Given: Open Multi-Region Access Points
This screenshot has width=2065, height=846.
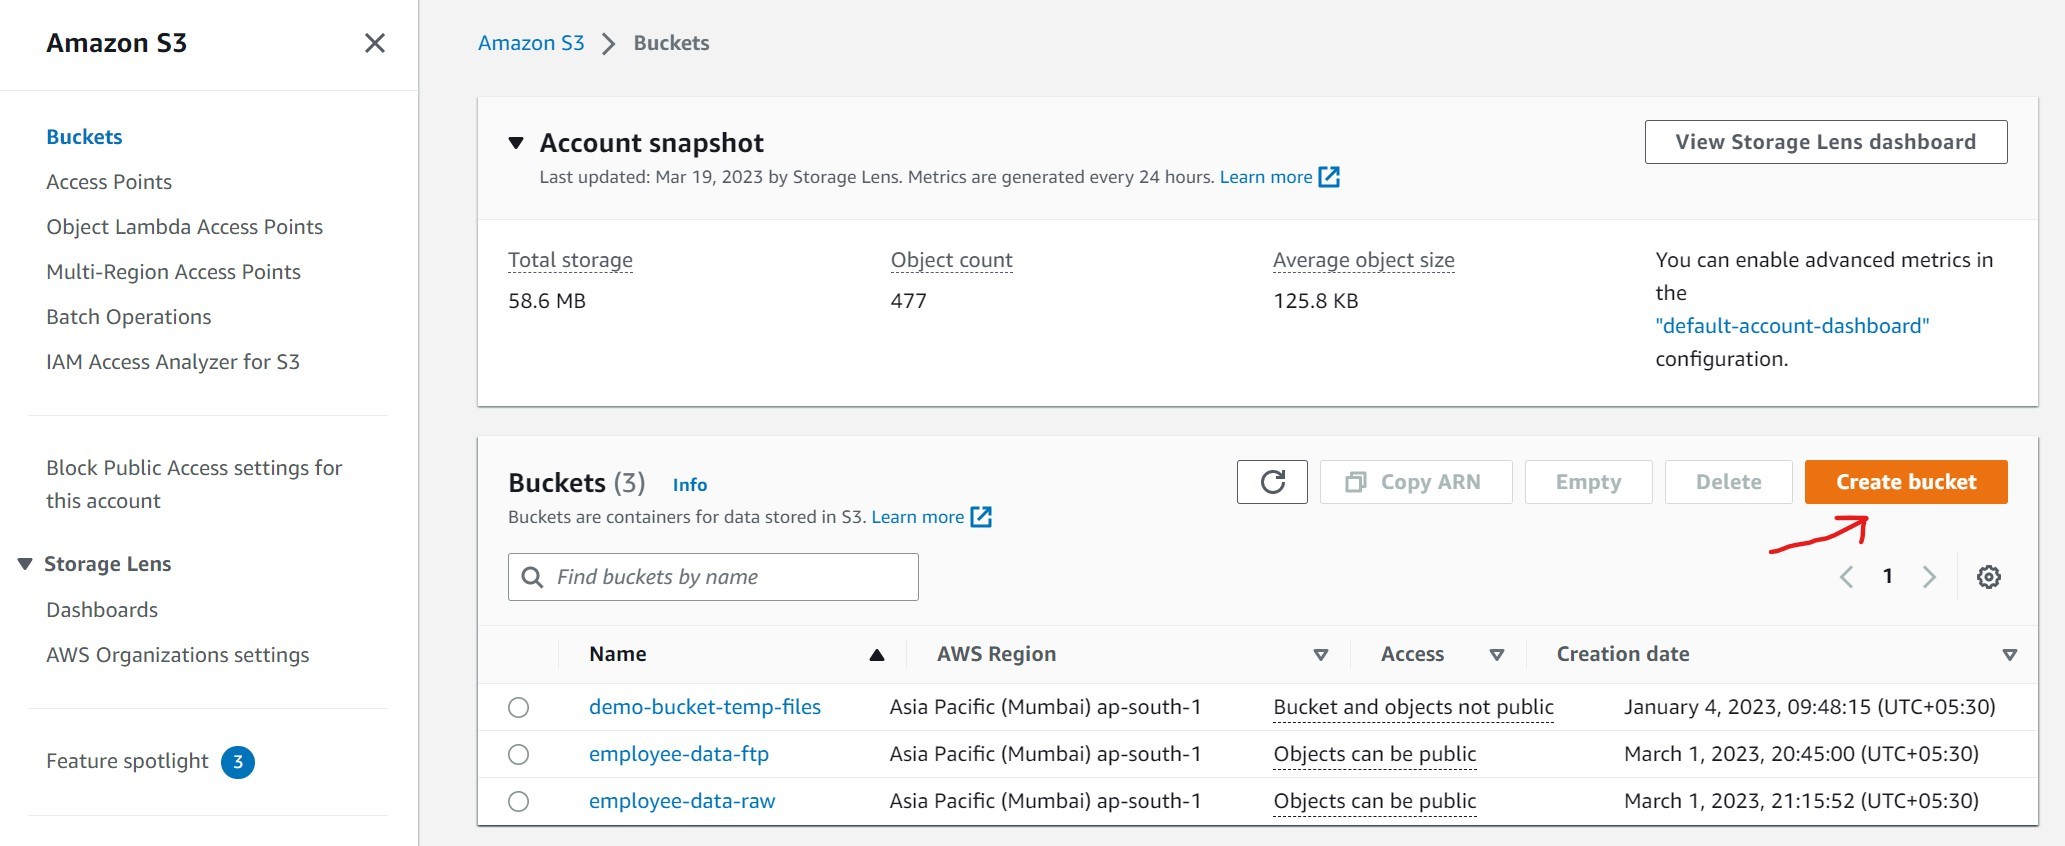Looking at the screenshot, I should click(x=173, y=272).
